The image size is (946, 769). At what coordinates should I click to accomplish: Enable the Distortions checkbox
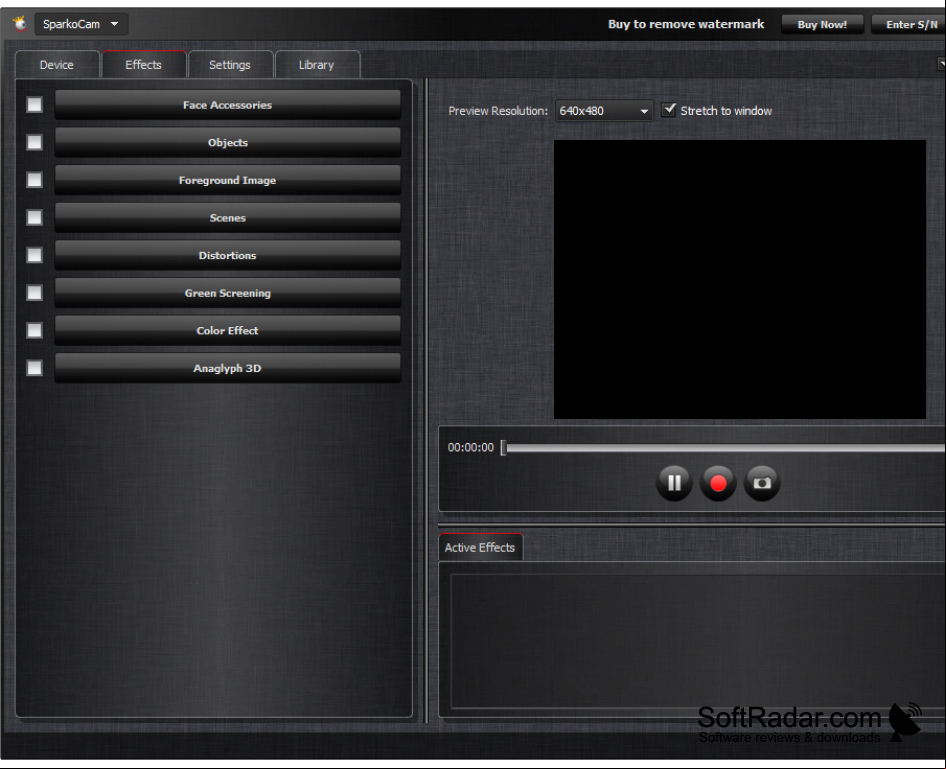[34, 255]
